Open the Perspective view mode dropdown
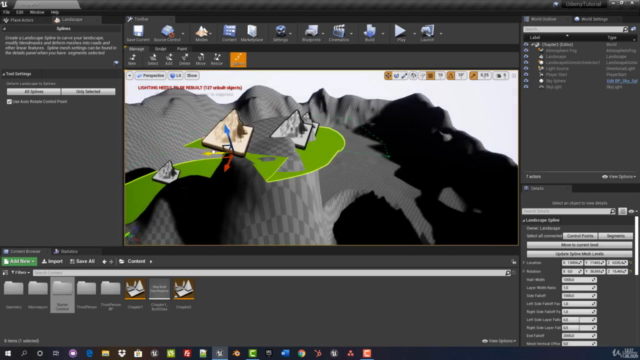 tap(150, 76)
